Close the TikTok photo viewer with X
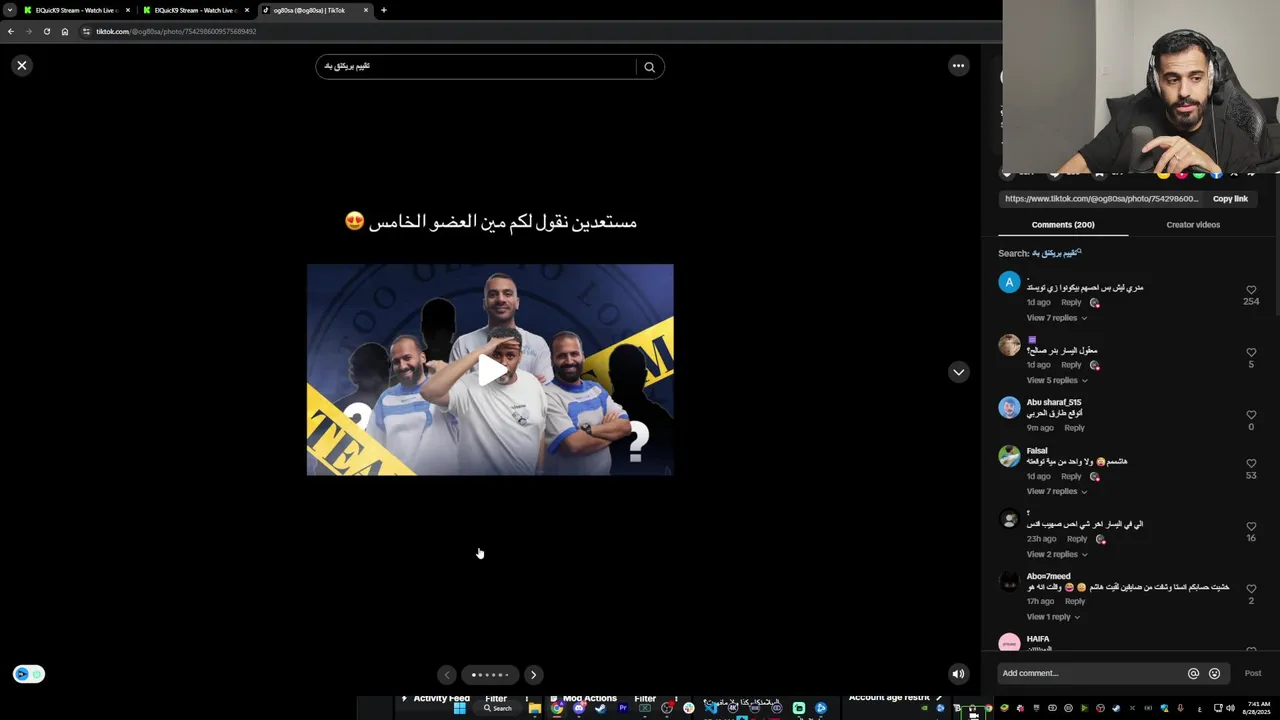Image resolution: width=1280 pixels, height=720 pixels. [x=21, y=65]
